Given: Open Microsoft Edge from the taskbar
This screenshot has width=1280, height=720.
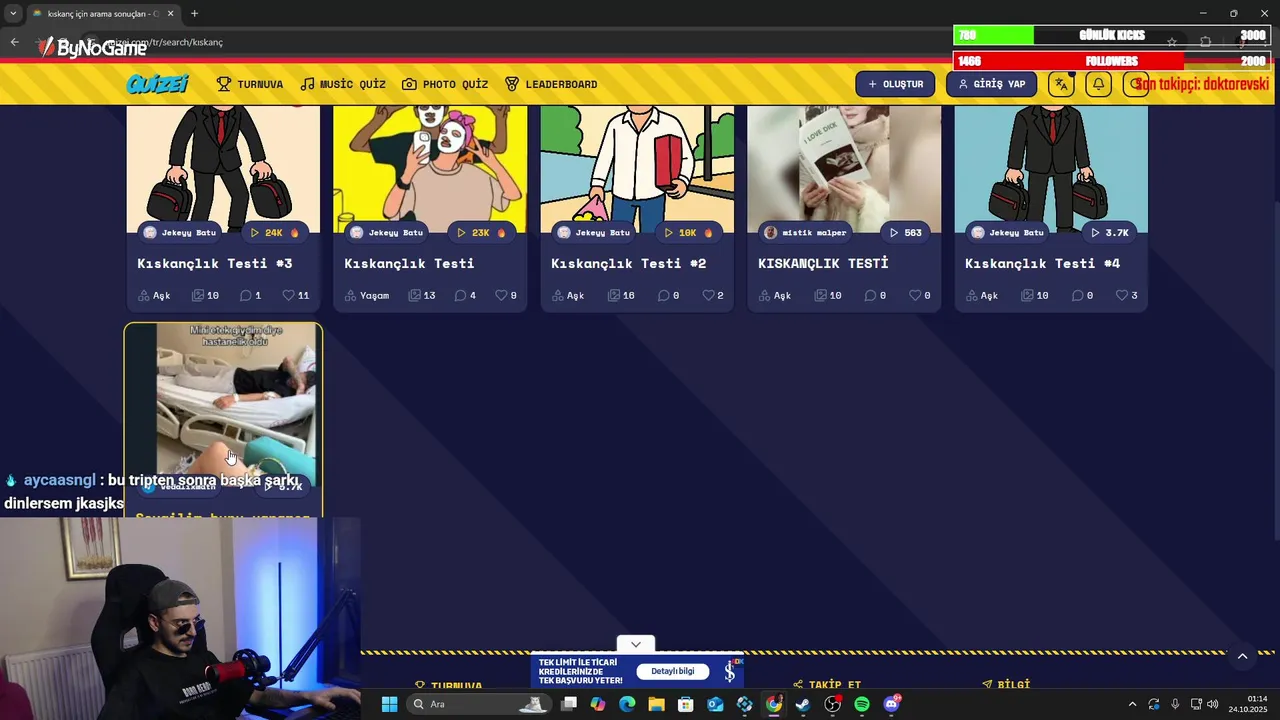Looking at the screenshot, I should [627, 704].
